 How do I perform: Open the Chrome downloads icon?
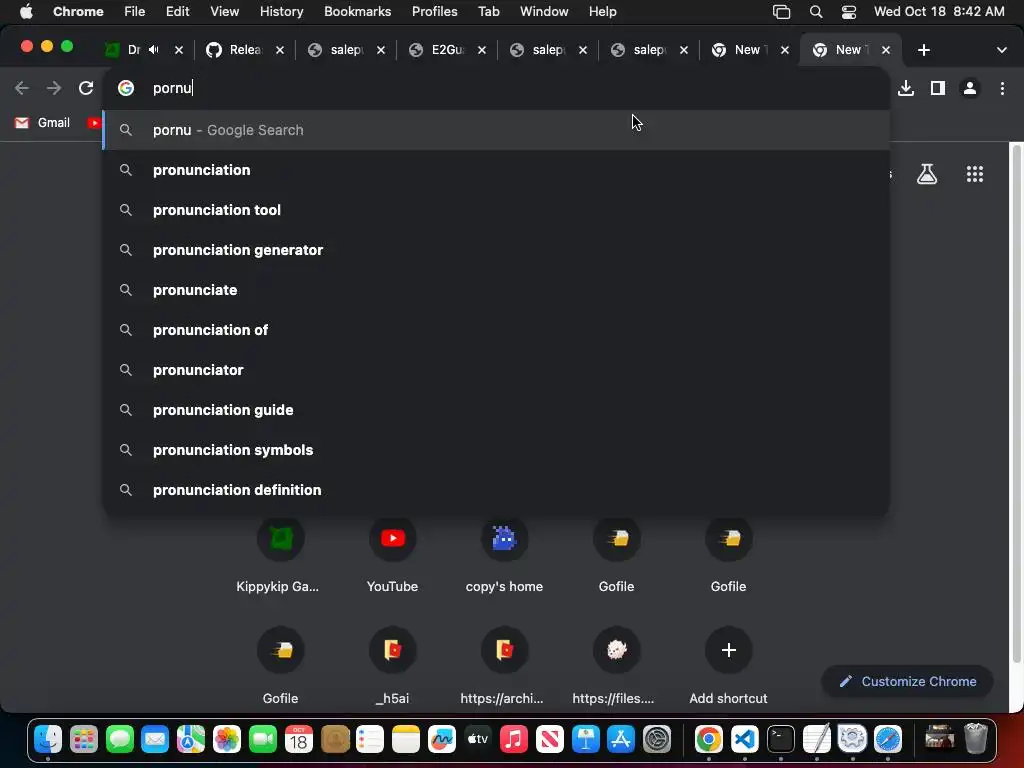(x=905, y=88)
